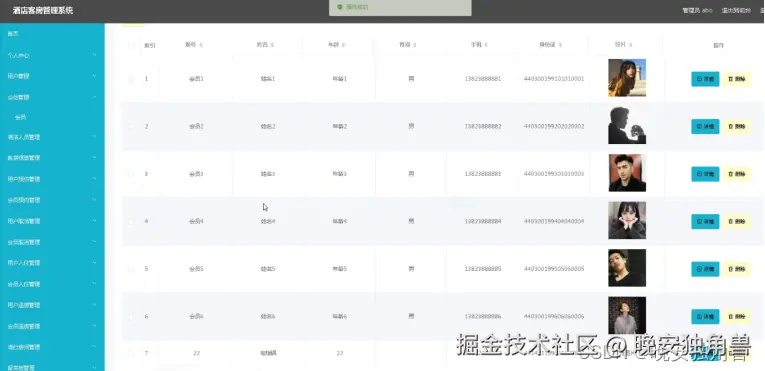
Task: Open 详情 for row 会员5
Action: (x=705, y=269)
